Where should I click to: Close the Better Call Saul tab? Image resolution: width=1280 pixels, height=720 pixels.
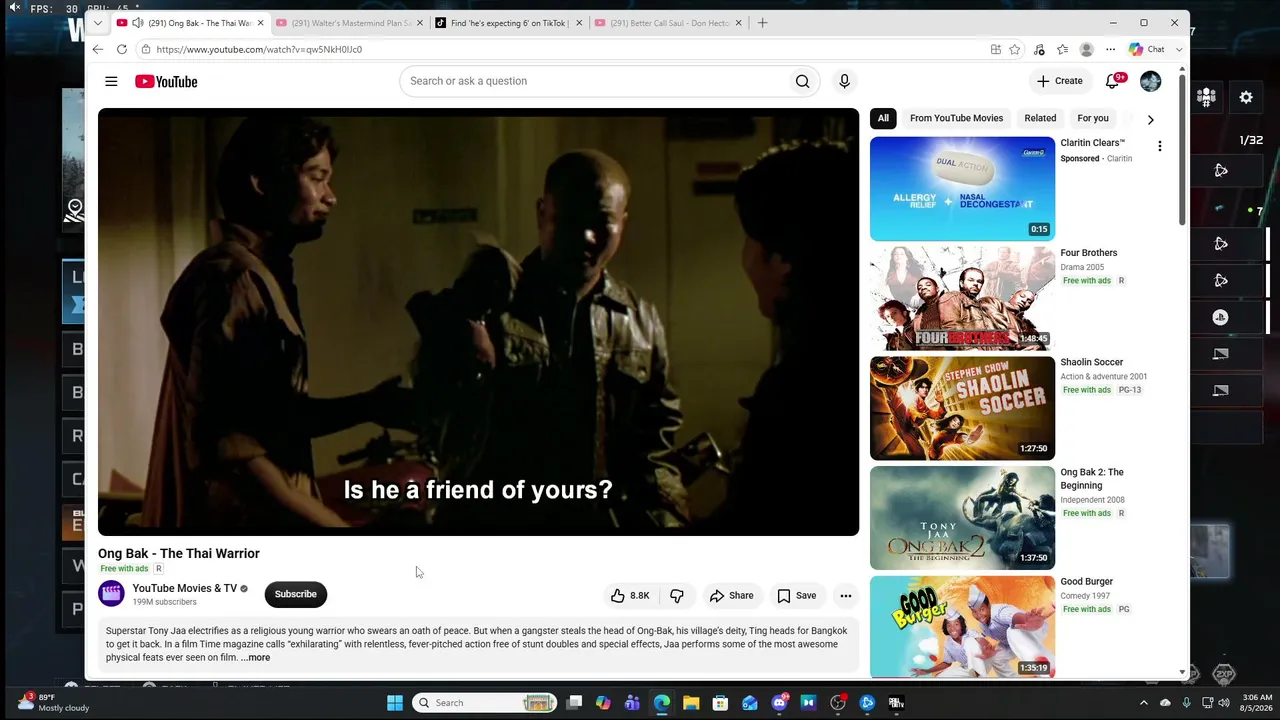(738, 23)
